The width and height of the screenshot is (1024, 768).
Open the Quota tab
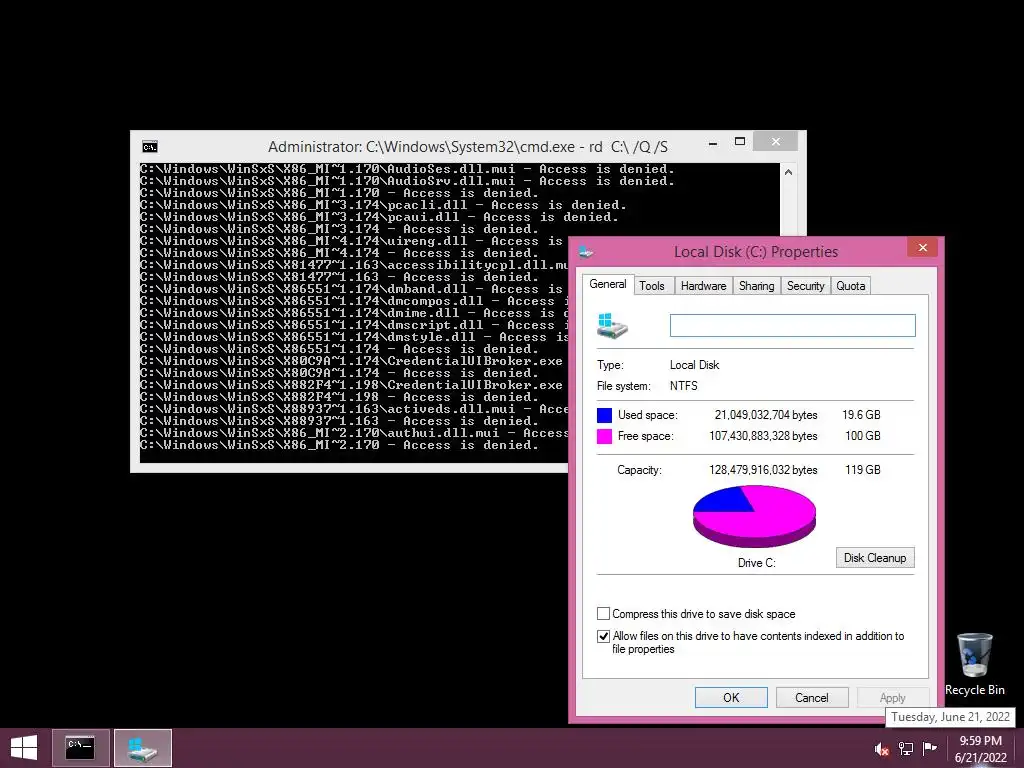coord(850,286)
